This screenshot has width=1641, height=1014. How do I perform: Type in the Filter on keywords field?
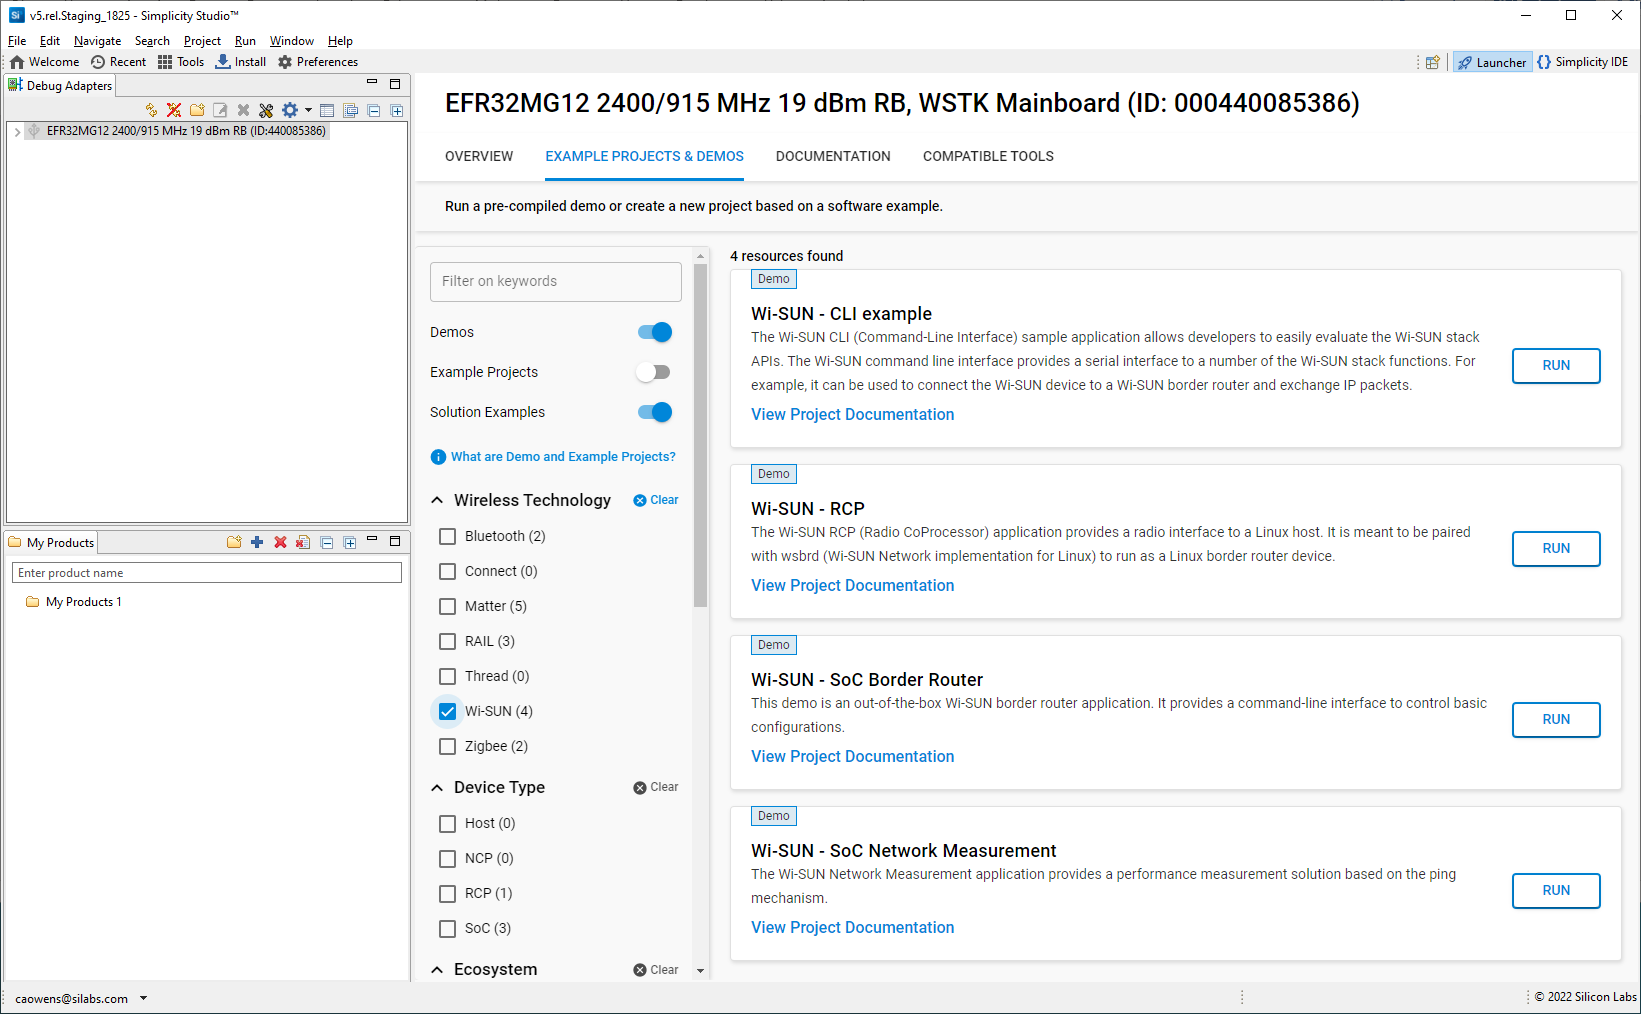(555, 281)
